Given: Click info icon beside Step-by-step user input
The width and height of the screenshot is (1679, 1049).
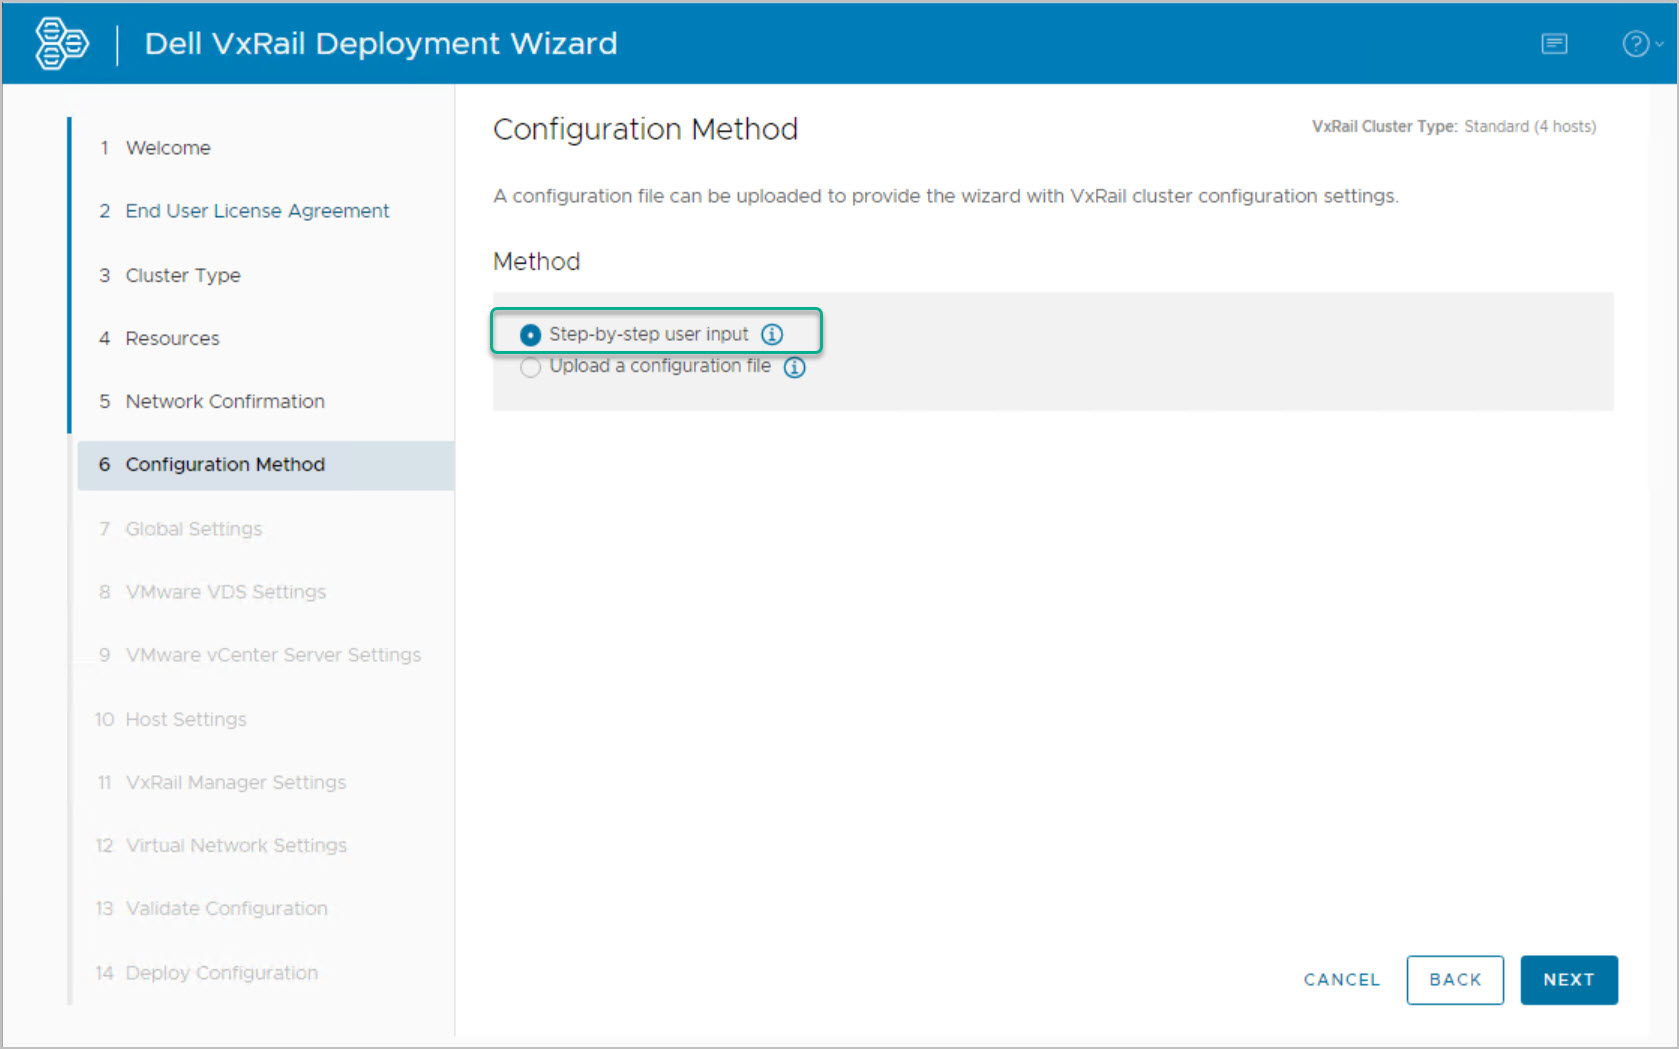Looking at the screenshot, I should [772, 334].
